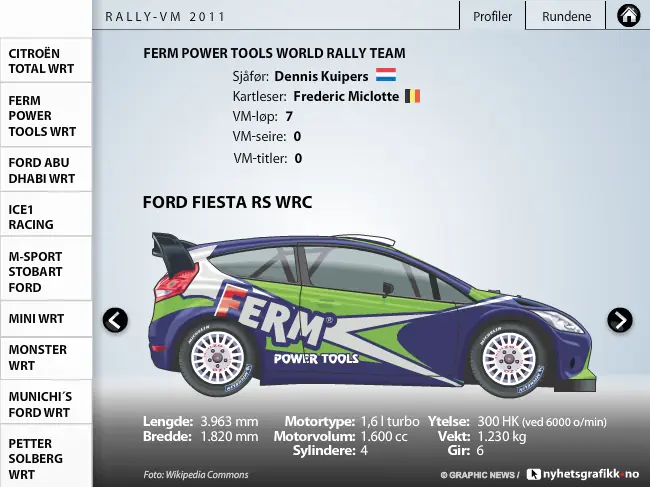Choose Ford Abu Dhabi WRT team
650x487 pixels.
[46, 170]
